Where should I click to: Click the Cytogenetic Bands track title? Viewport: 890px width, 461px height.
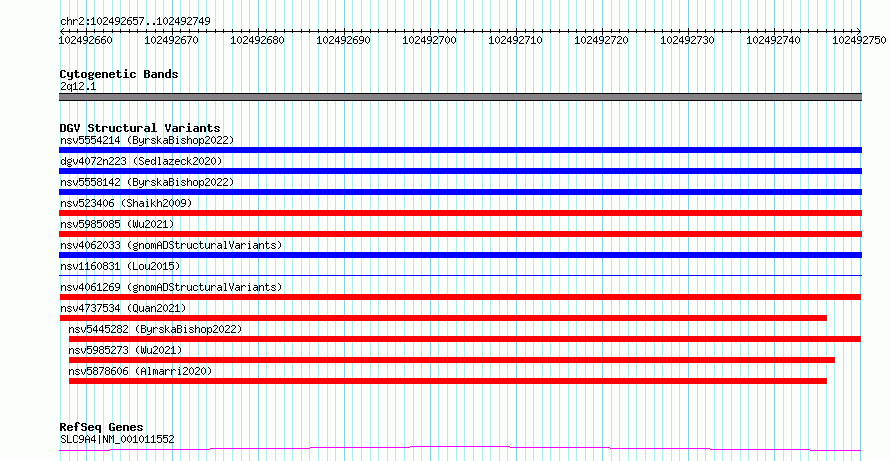(119, 74)
